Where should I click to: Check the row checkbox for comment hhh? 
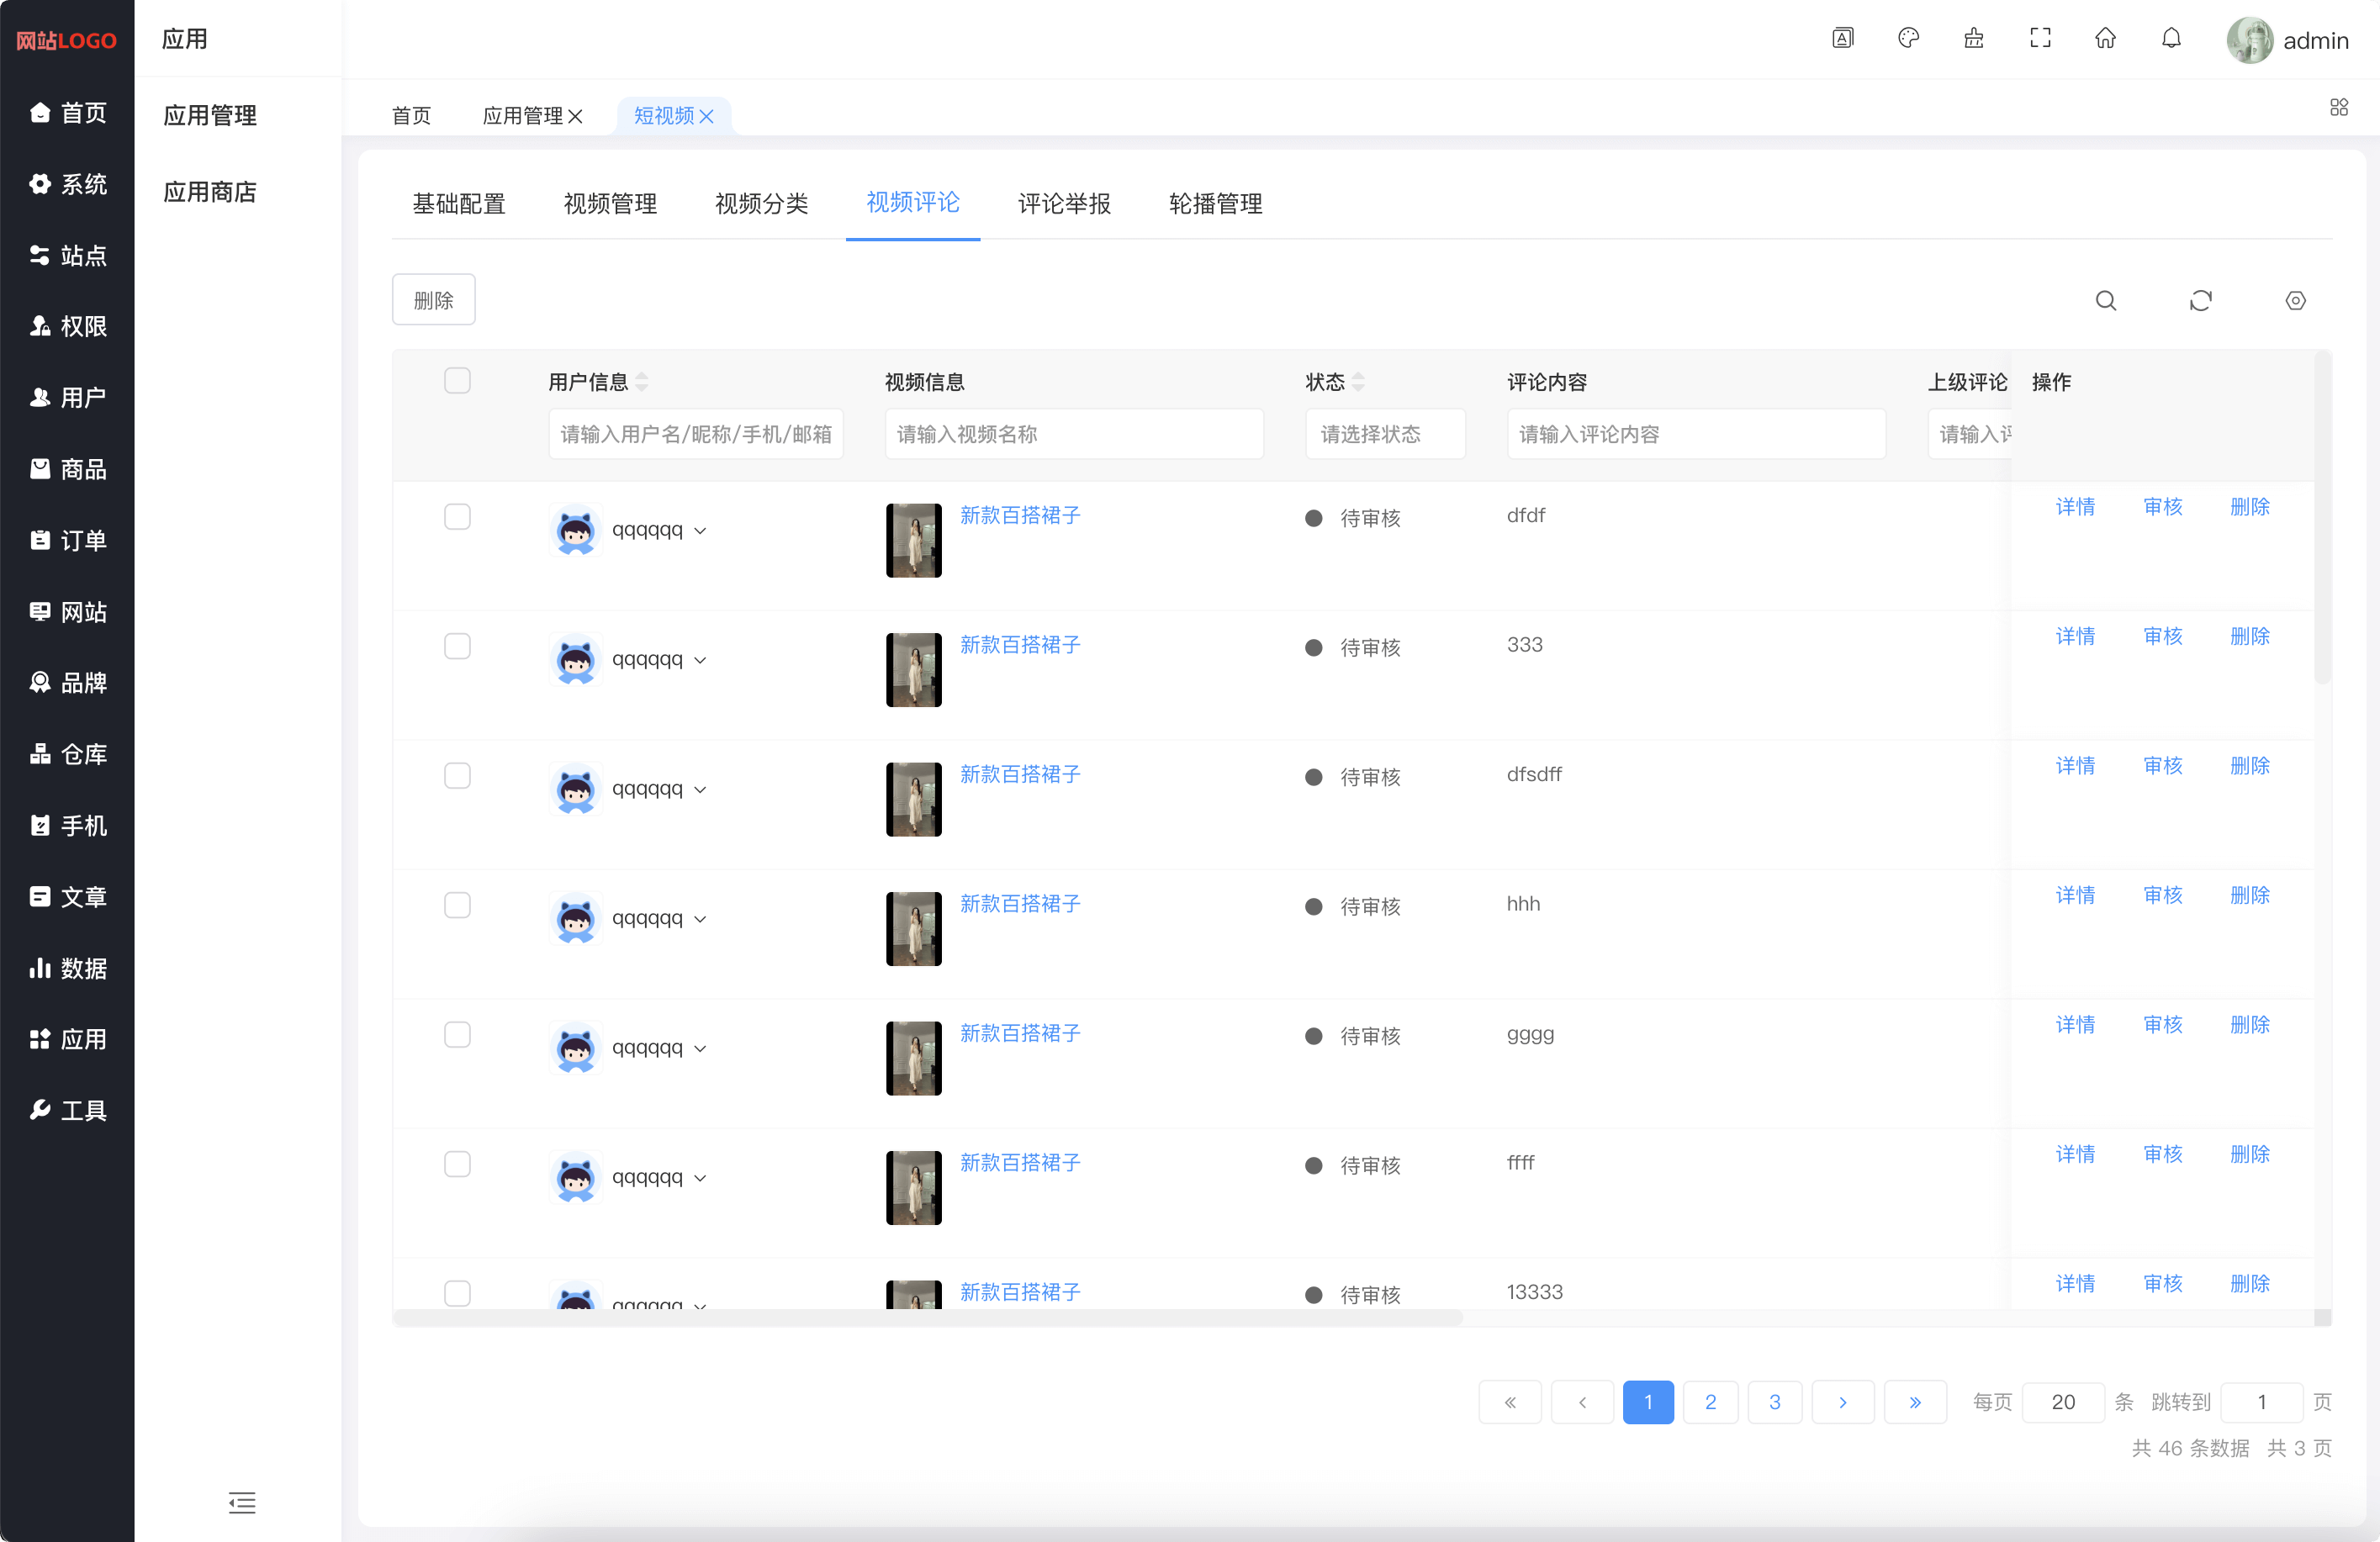457,905
